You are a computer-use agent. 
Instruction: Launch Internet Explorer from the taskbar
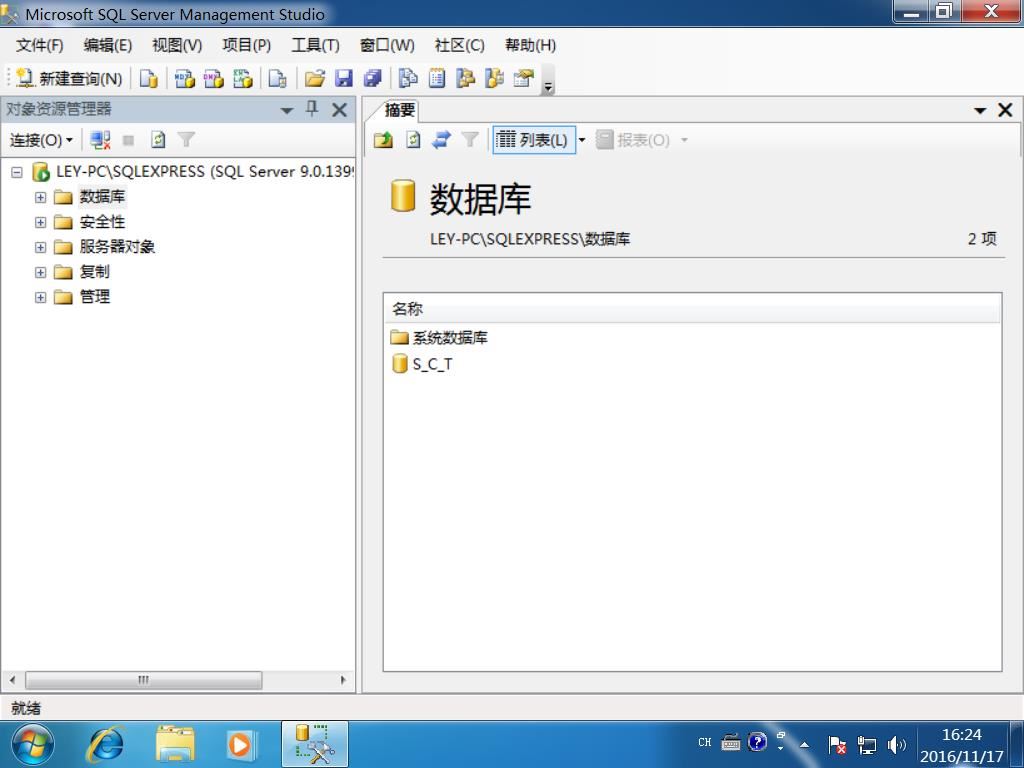[105, 744]
